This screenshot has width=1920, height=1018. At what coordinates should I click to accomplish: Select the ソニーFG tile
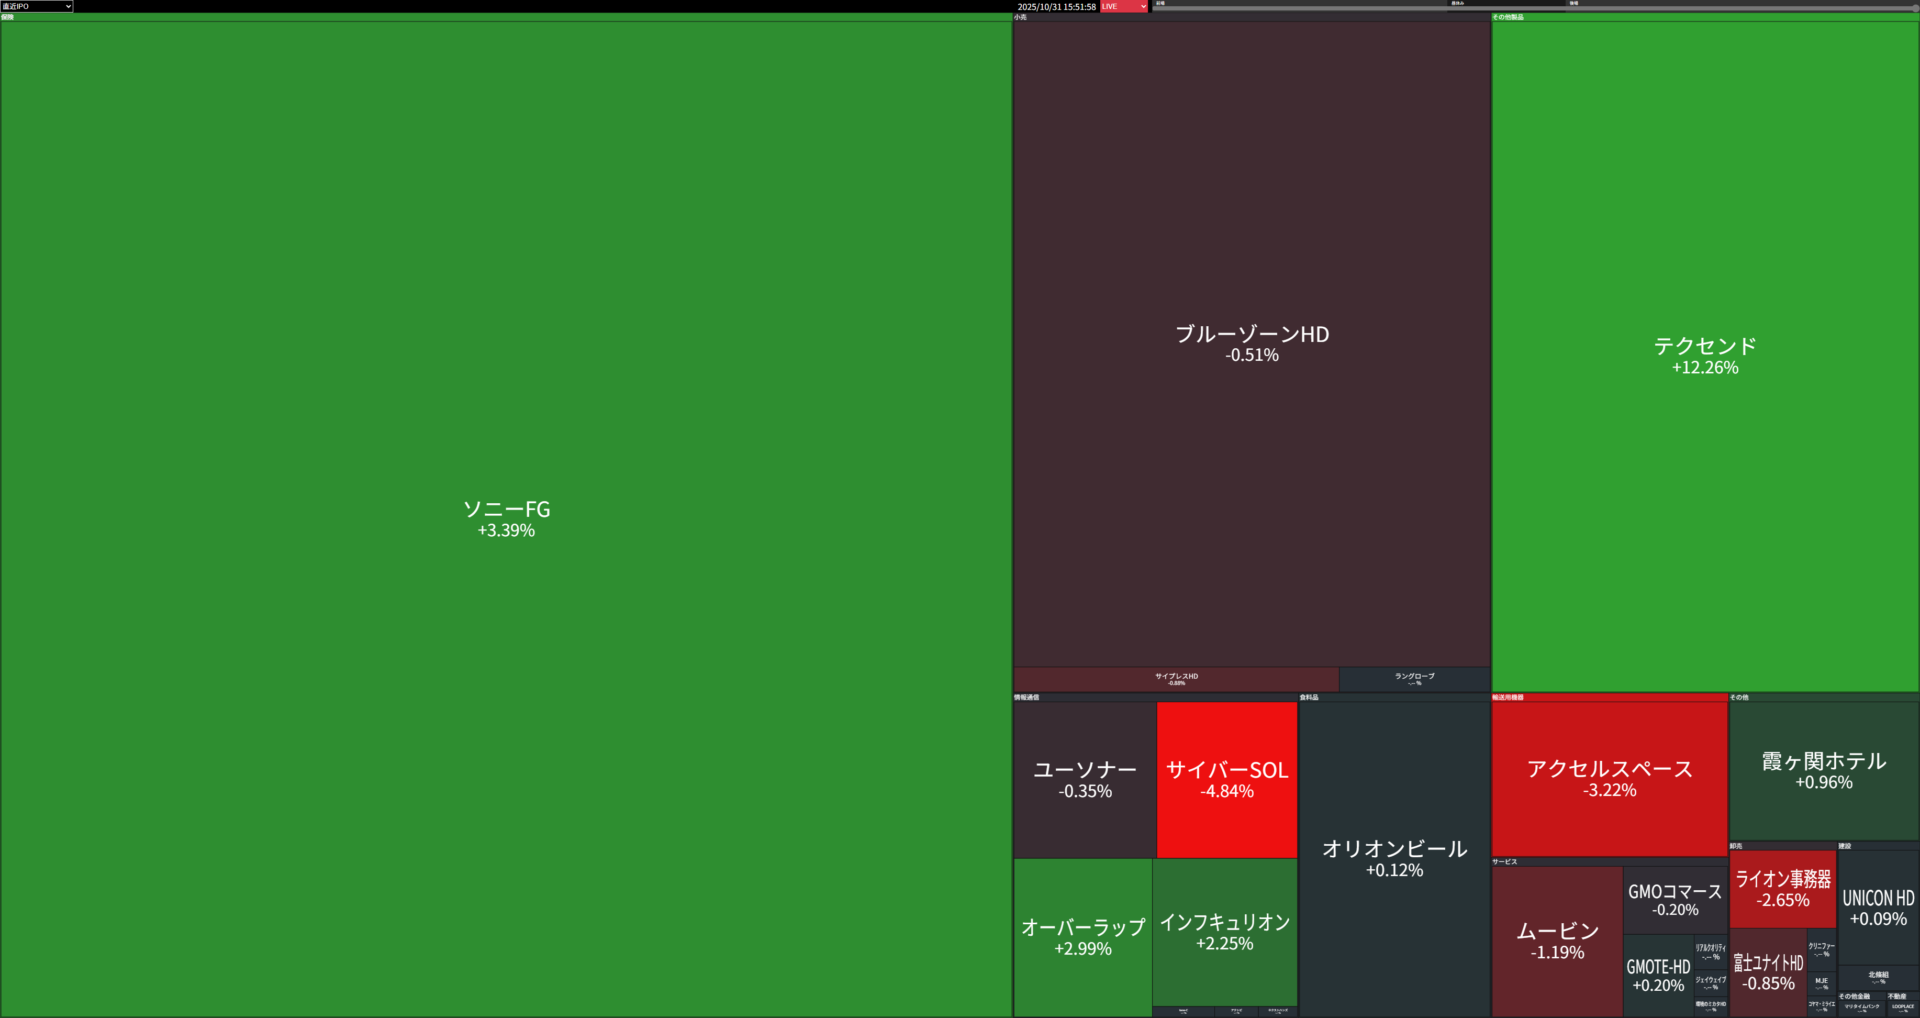pyautogui.click(x=506, y=518)
